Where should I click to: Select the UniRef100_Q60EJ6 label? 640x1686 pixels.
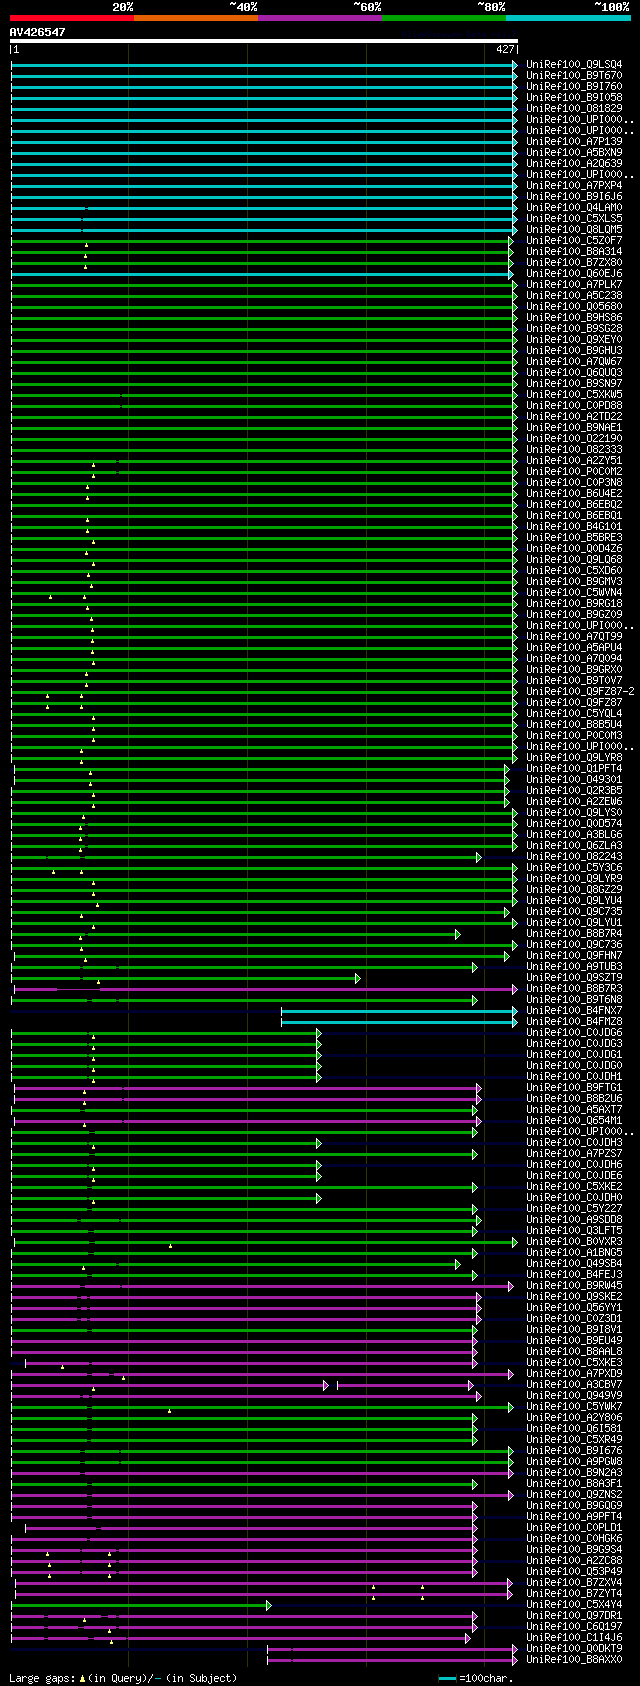pyautogui.click(x=574, y=273)
